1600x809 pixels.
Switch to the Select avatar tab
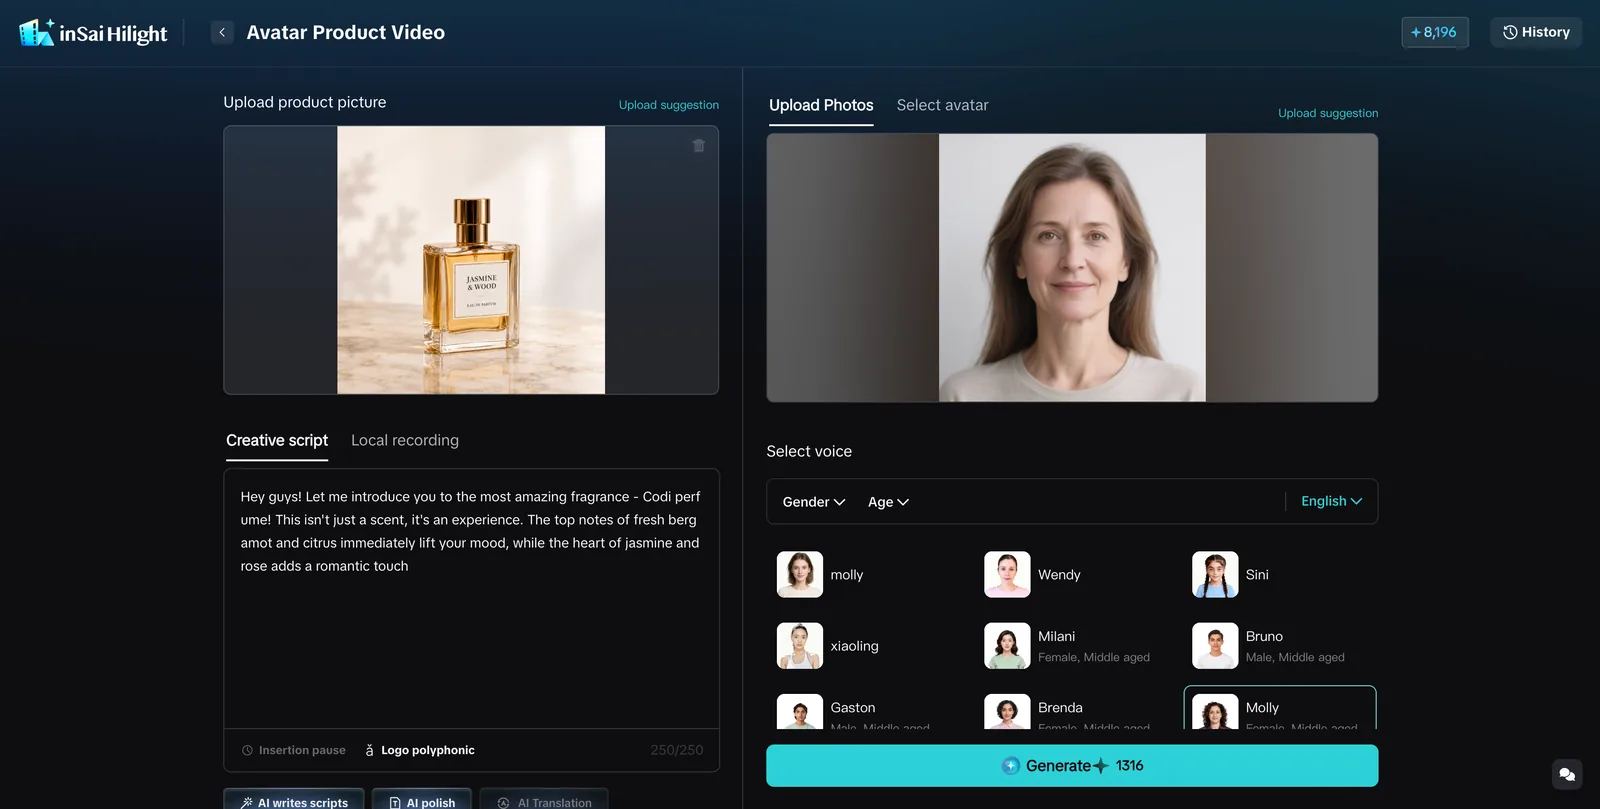(x=942, y=105)
